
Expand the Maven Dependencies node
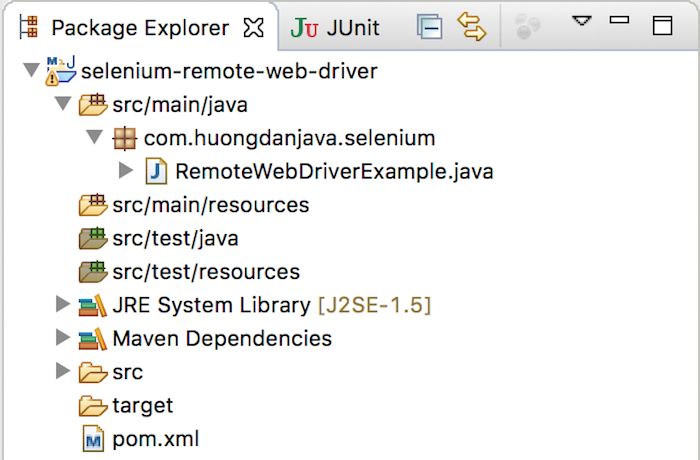[x=63, y=337]
